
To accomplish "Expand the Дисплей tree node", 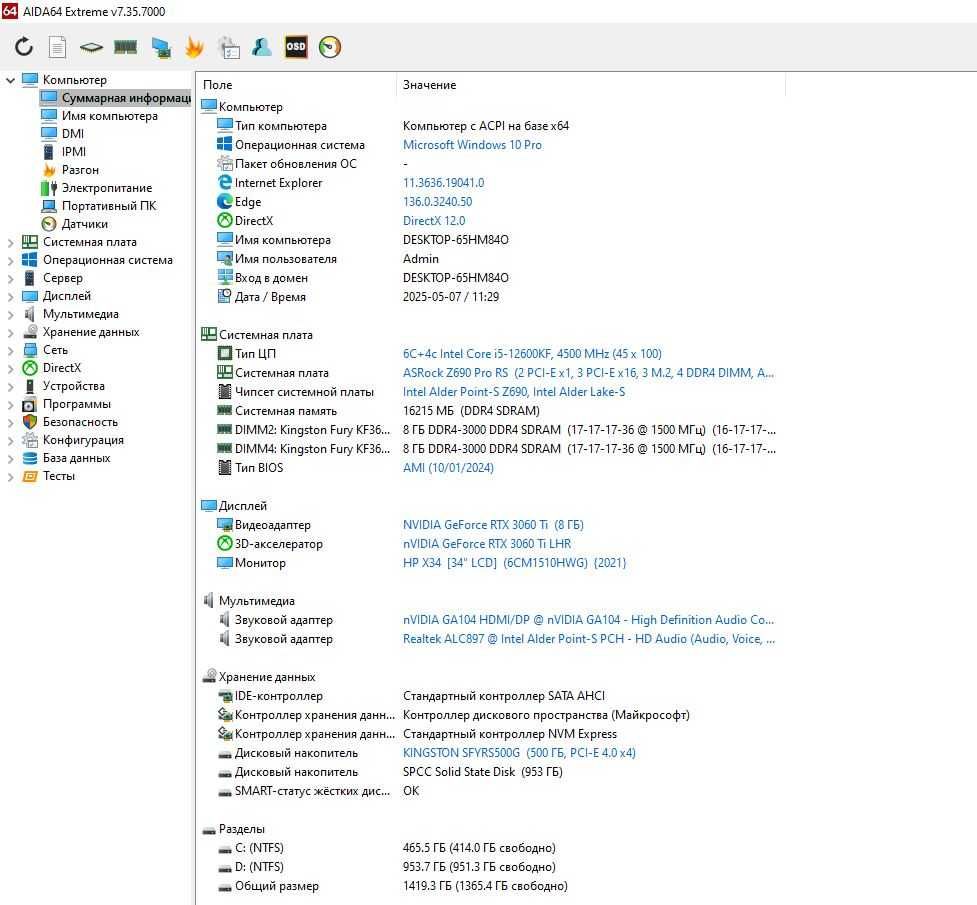I will (x=10, y=297).
